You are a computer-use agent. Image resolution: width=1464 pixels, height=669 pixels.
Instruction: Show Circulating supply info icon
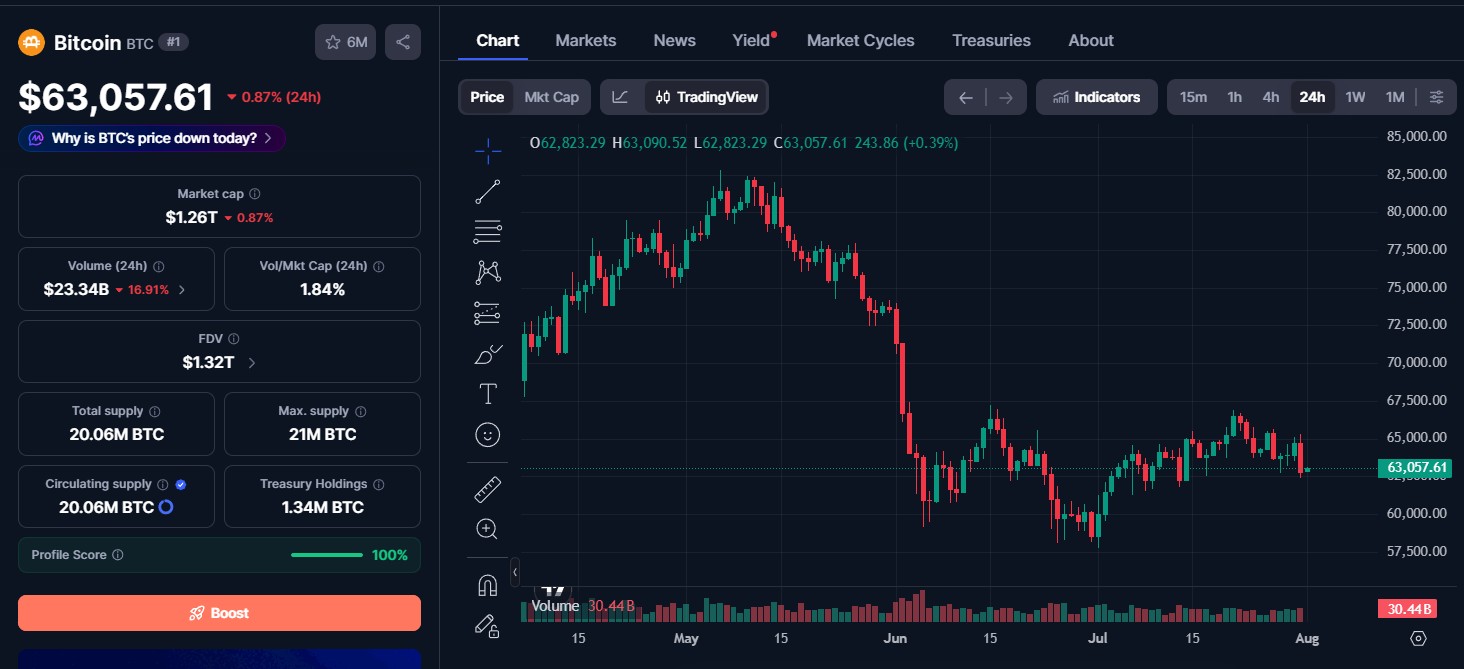[x=163, y=484]
